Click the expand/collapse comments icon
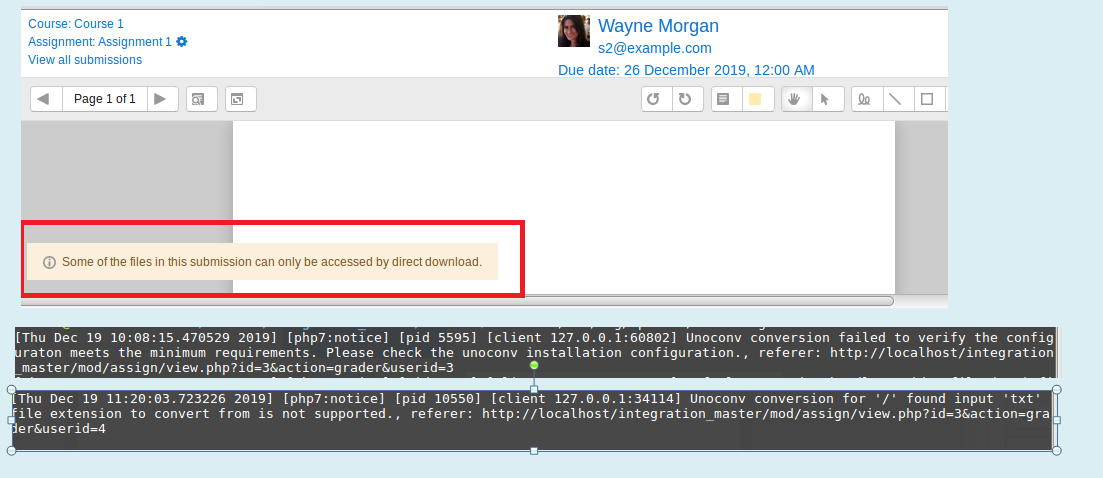1103x478 pixels. pos(241,99)
